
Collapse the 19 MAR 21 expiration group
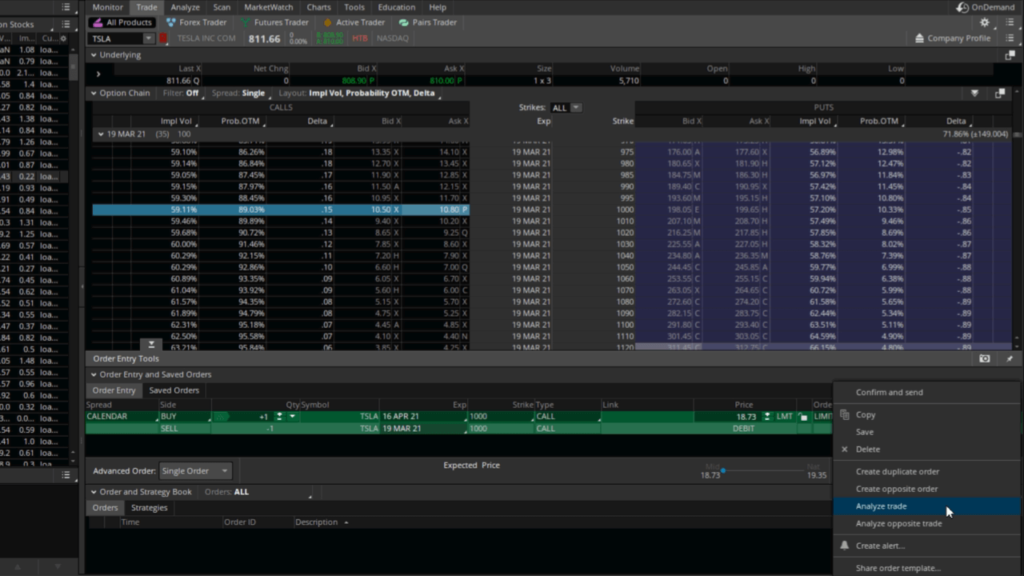pyautogui.click(x=101, y=135)
